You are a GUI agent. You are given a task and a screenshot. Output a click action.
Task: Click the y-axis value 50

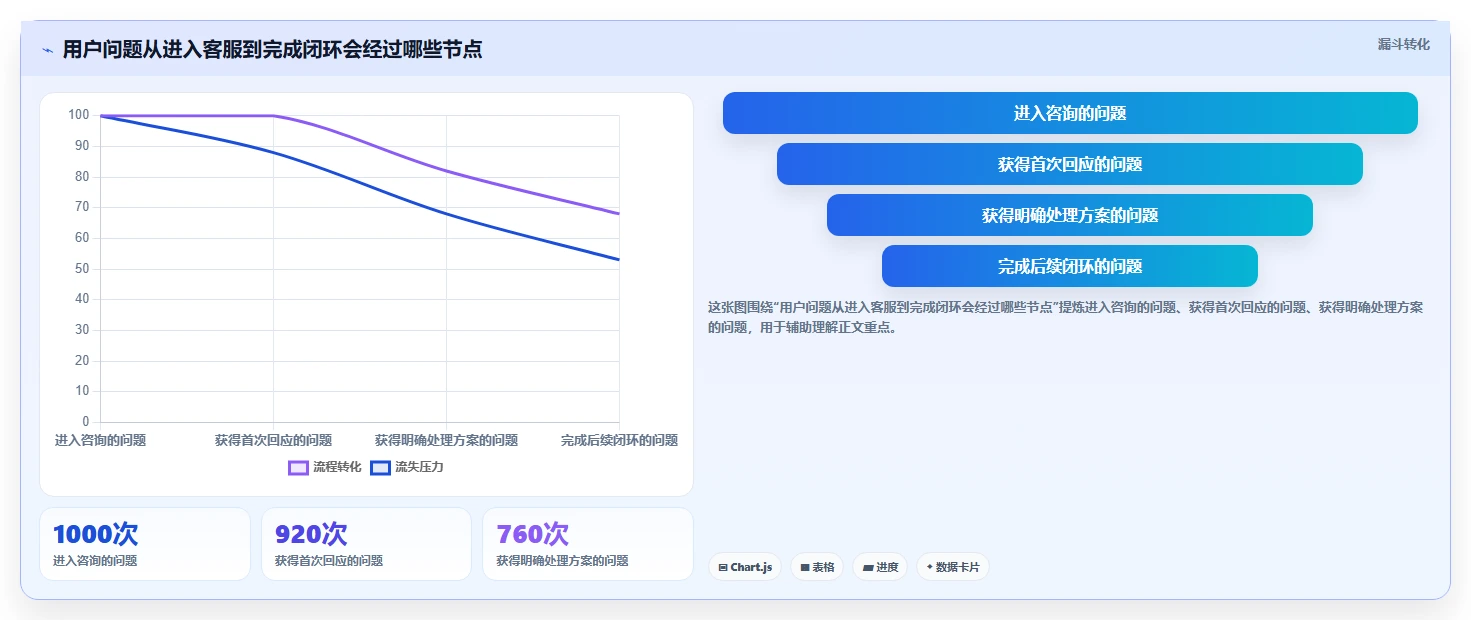[x=82, y=269]
